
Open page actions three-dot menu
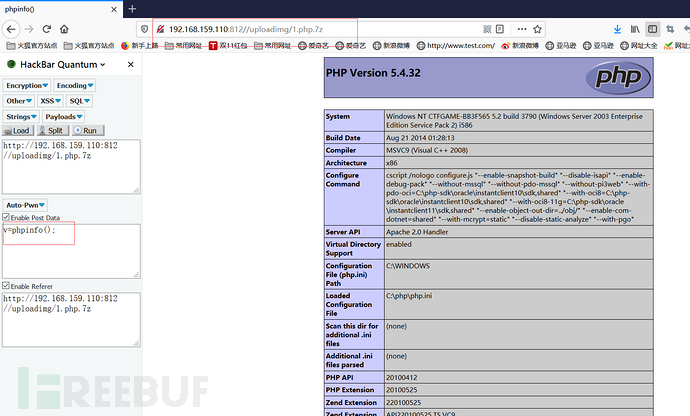pos(522,29)
